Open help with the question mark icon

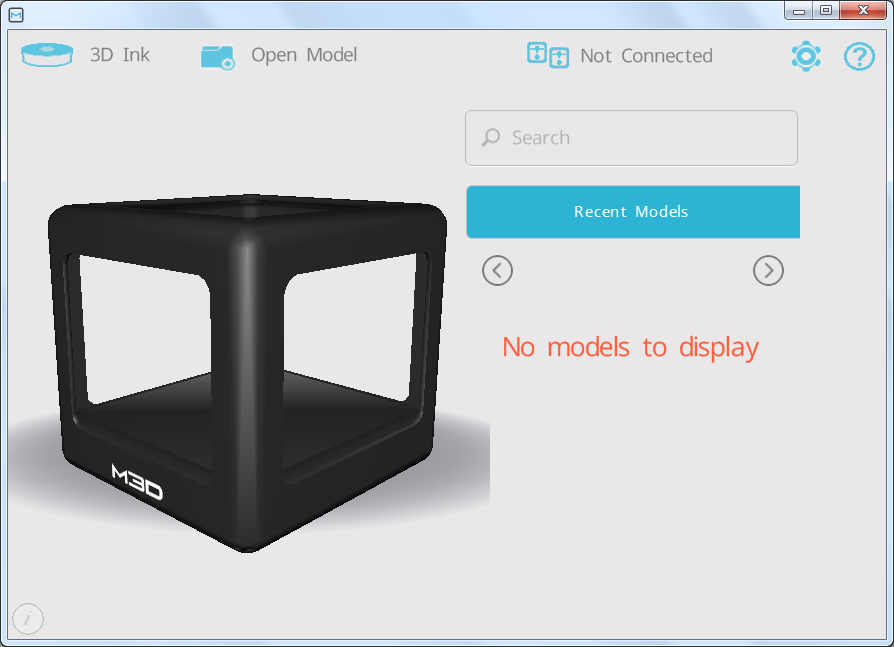tap(859, 56)
